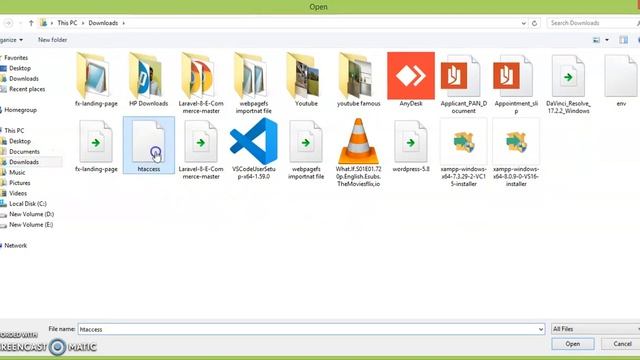
Task: Select the Laravel-8-E-Commerce-master folder
Action: 201,83
